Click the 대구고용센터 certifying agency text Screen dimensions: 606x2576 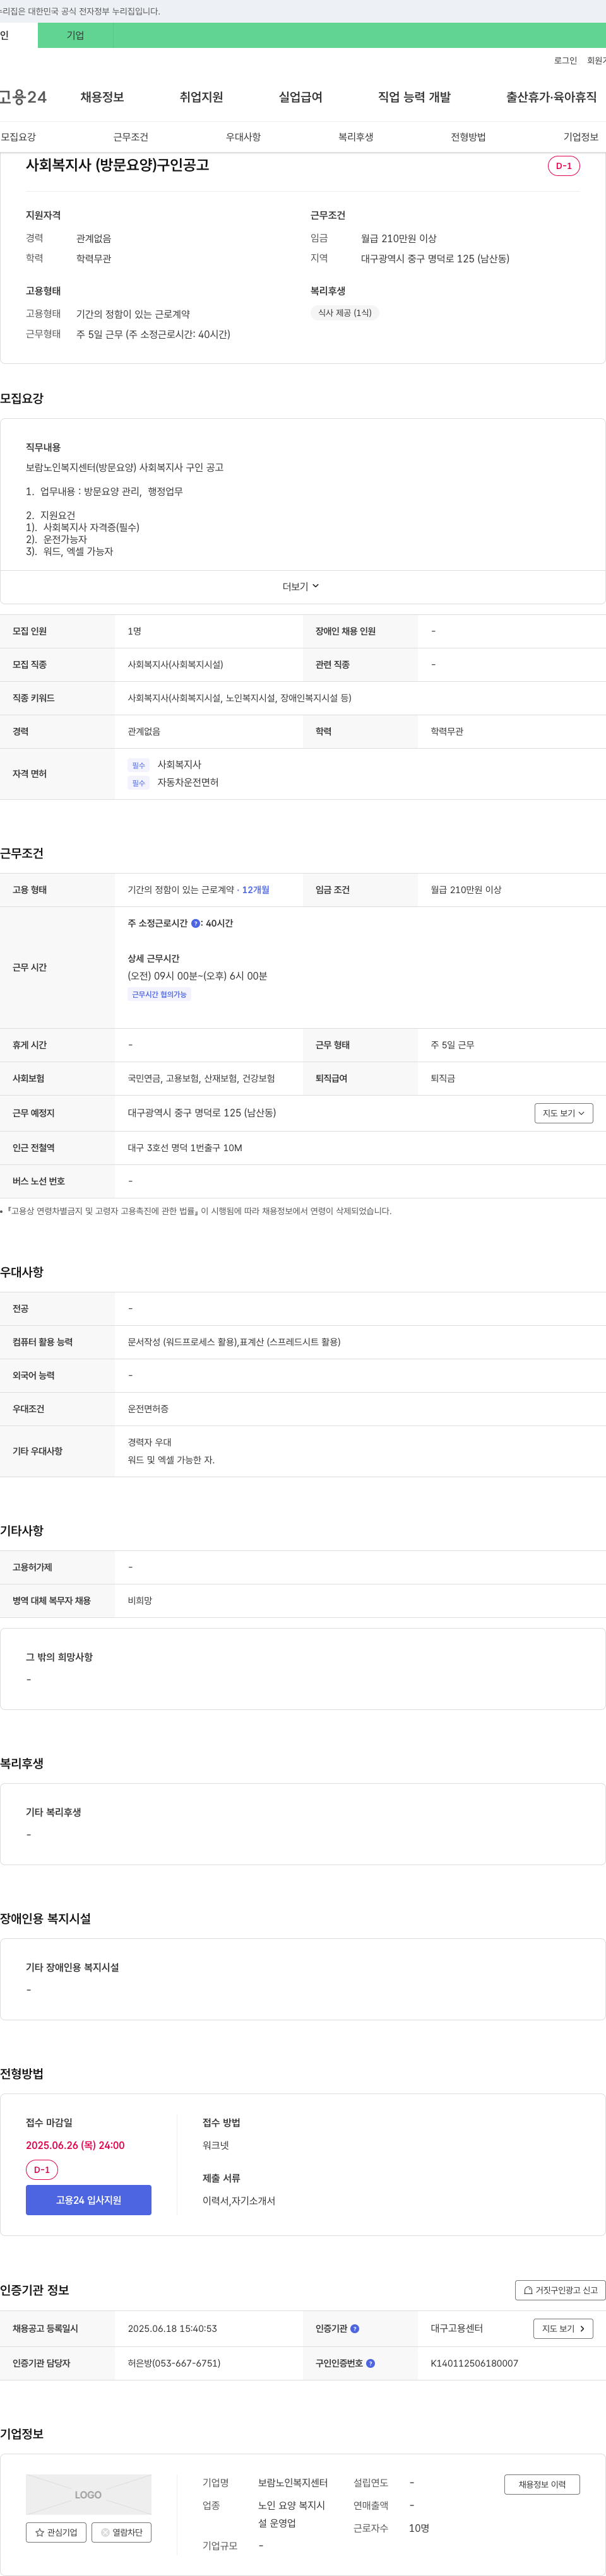click(456, 2328)
